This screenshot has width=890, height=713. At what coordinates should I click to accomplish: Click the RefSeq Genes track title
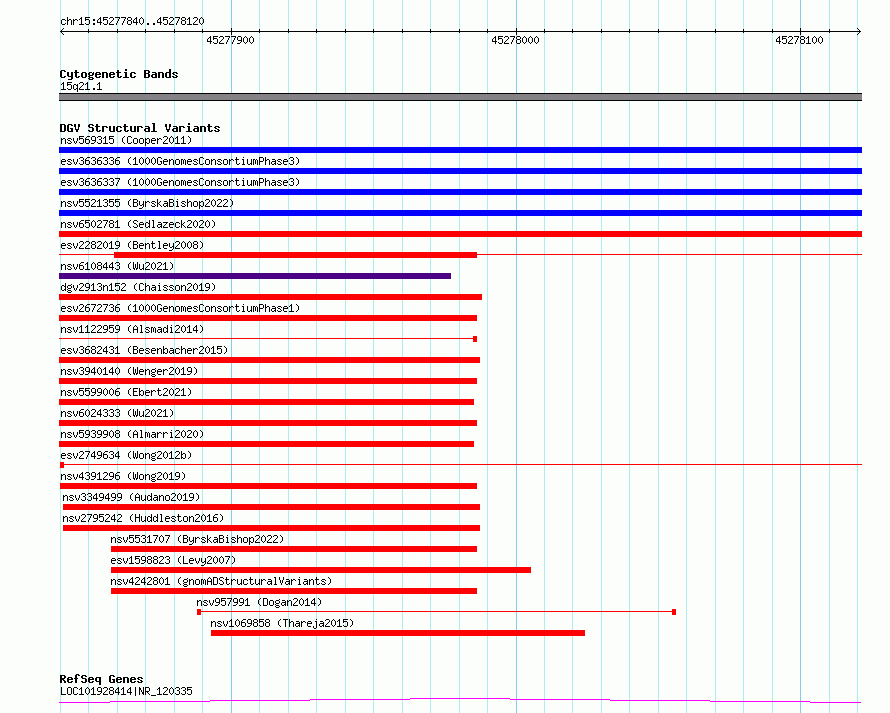point(101,679)
